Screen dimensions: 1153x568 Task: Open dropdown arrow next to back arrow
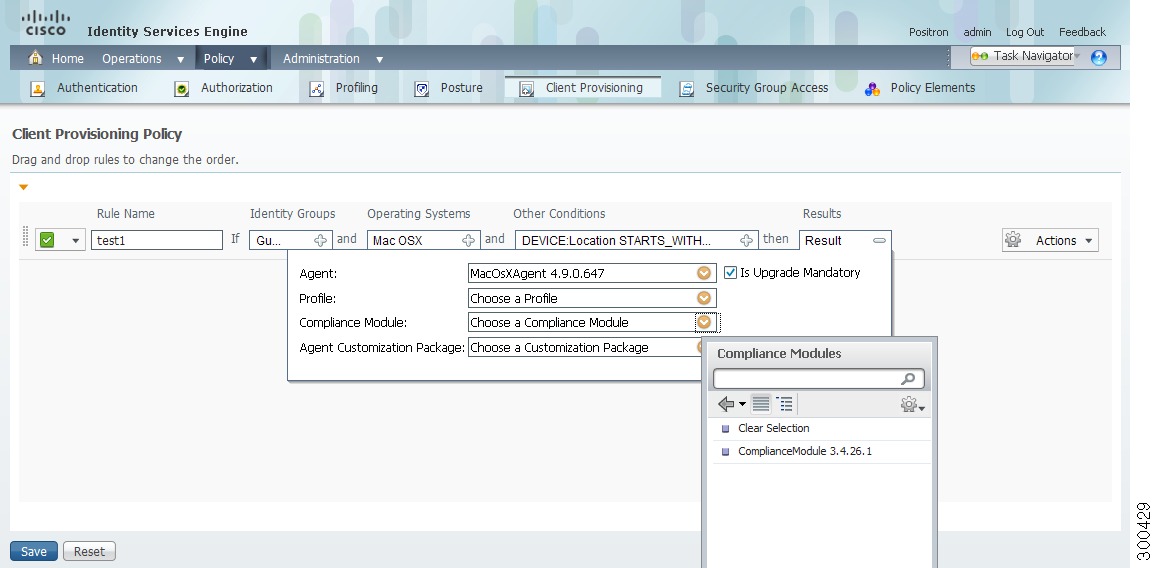click(x=742, y=405)
